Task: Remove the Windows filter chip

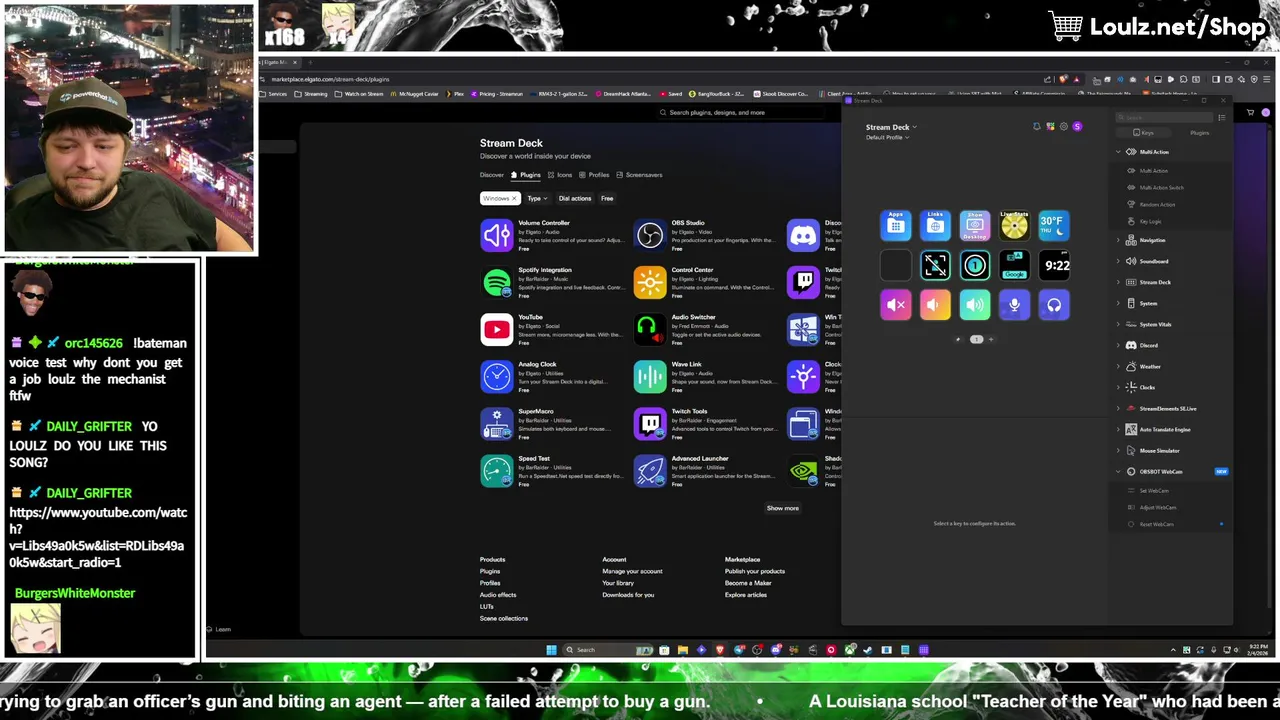Action: [x=515, y=198]
